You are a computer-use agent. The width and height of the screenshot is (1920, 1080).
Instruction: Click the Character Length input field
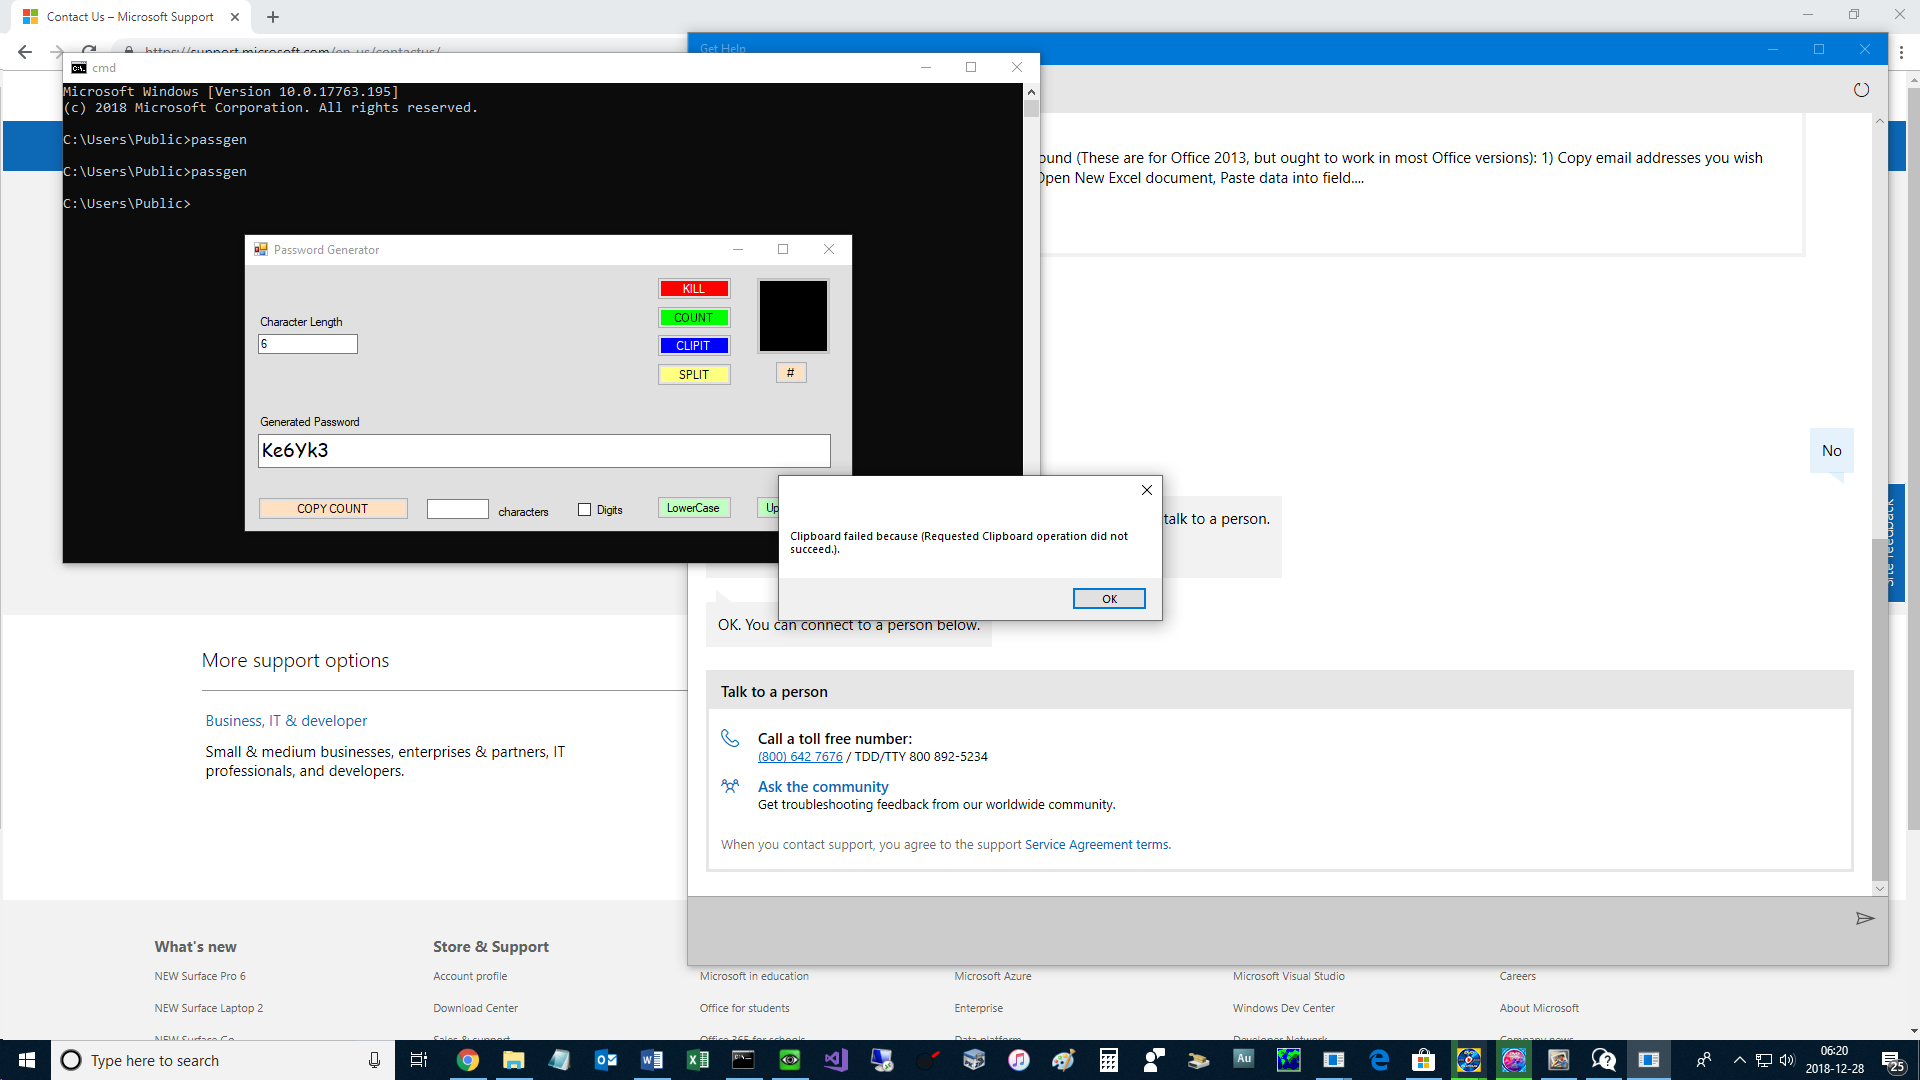[308, 344]
